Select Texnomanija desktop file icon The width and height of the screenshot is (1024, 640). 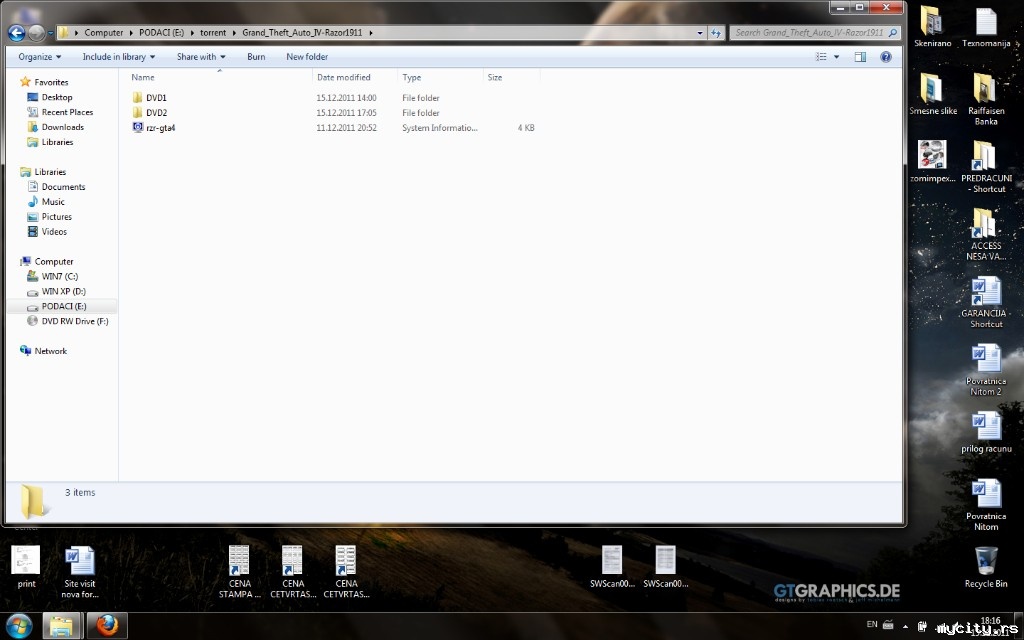986,27
